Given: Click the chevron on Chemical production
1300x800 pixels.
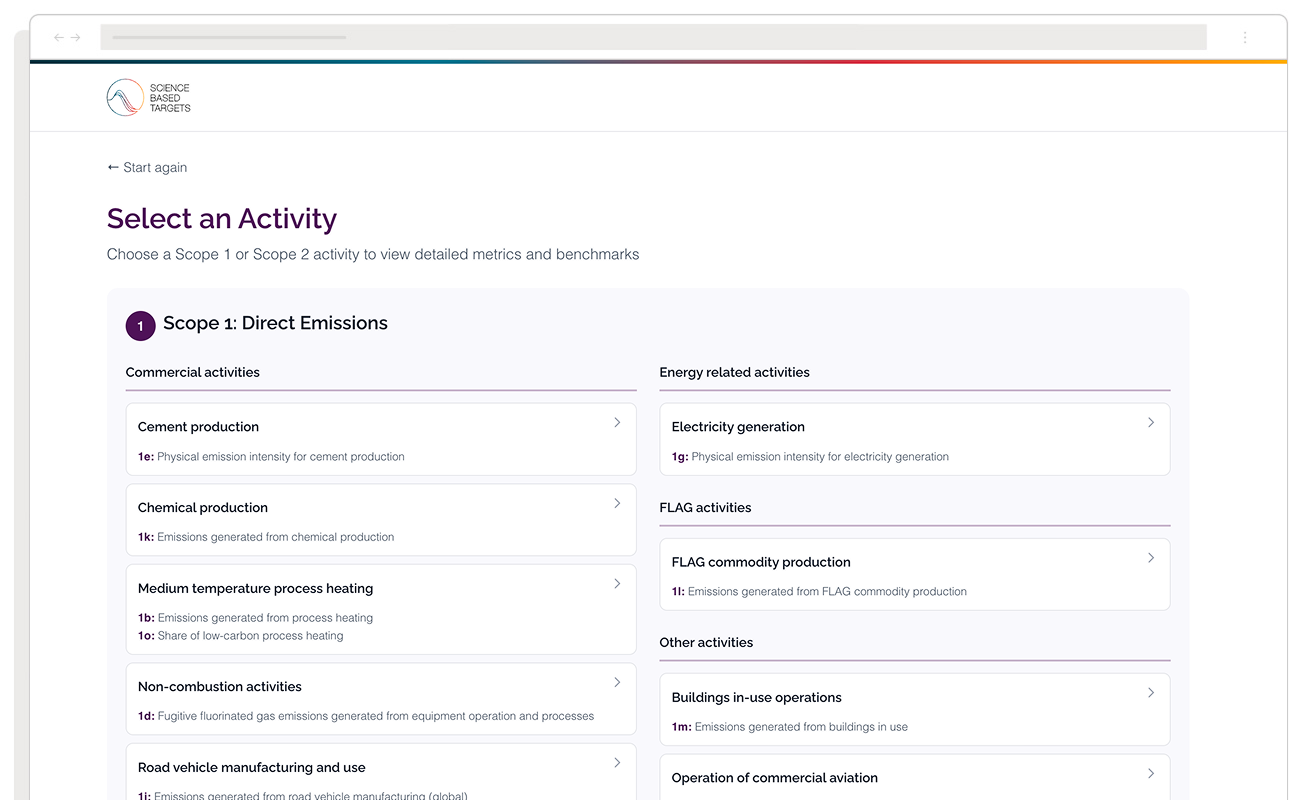Looking at the screenshot, I should pos(617,503).
